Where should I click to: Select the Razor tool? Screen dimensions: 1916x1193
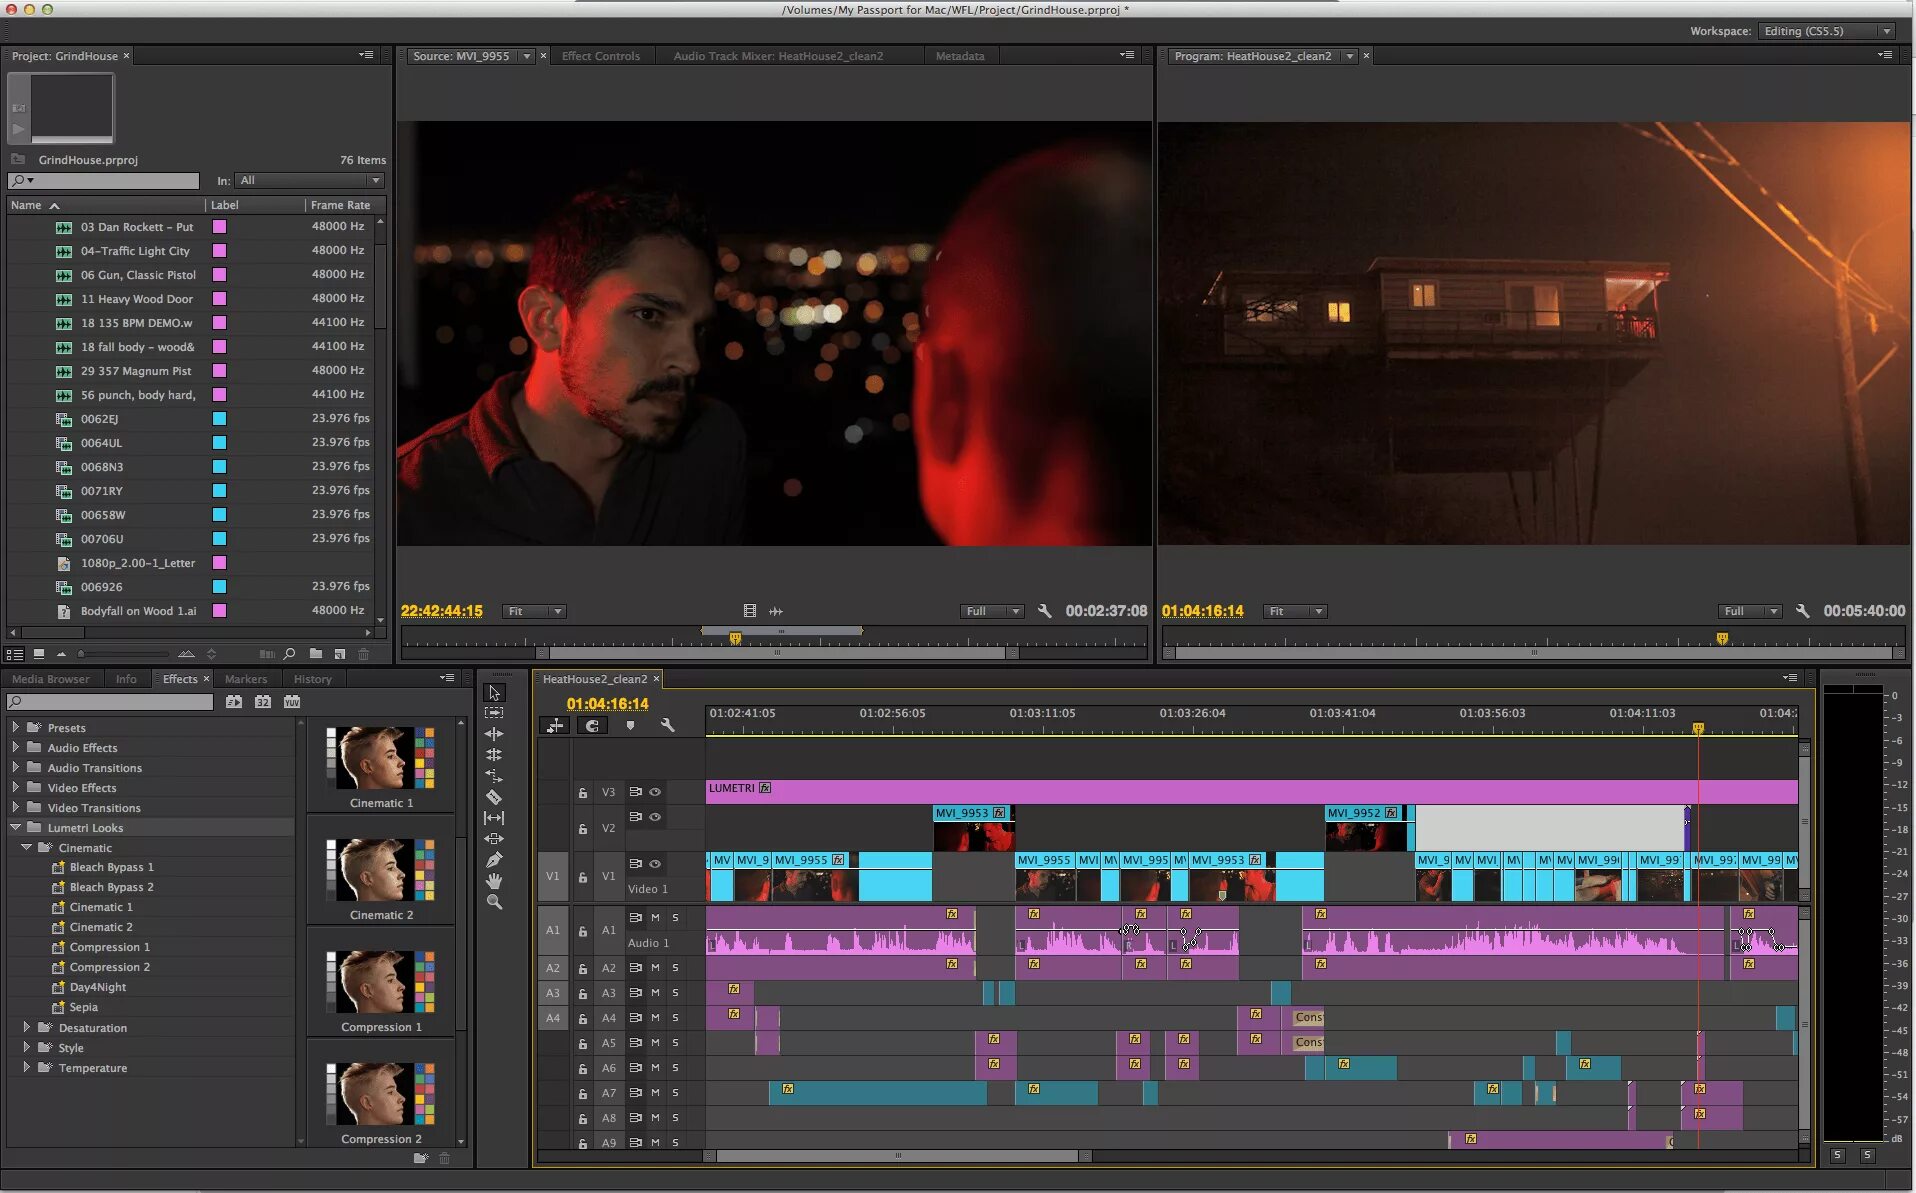tap(494, 797)
